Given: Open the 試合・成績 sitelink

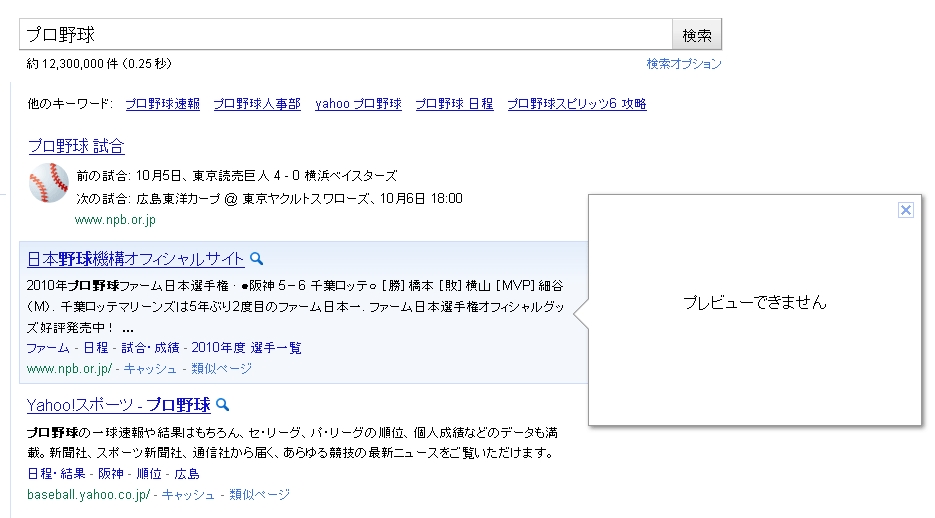Looking at the screenshot, I should tap(150, 348).
